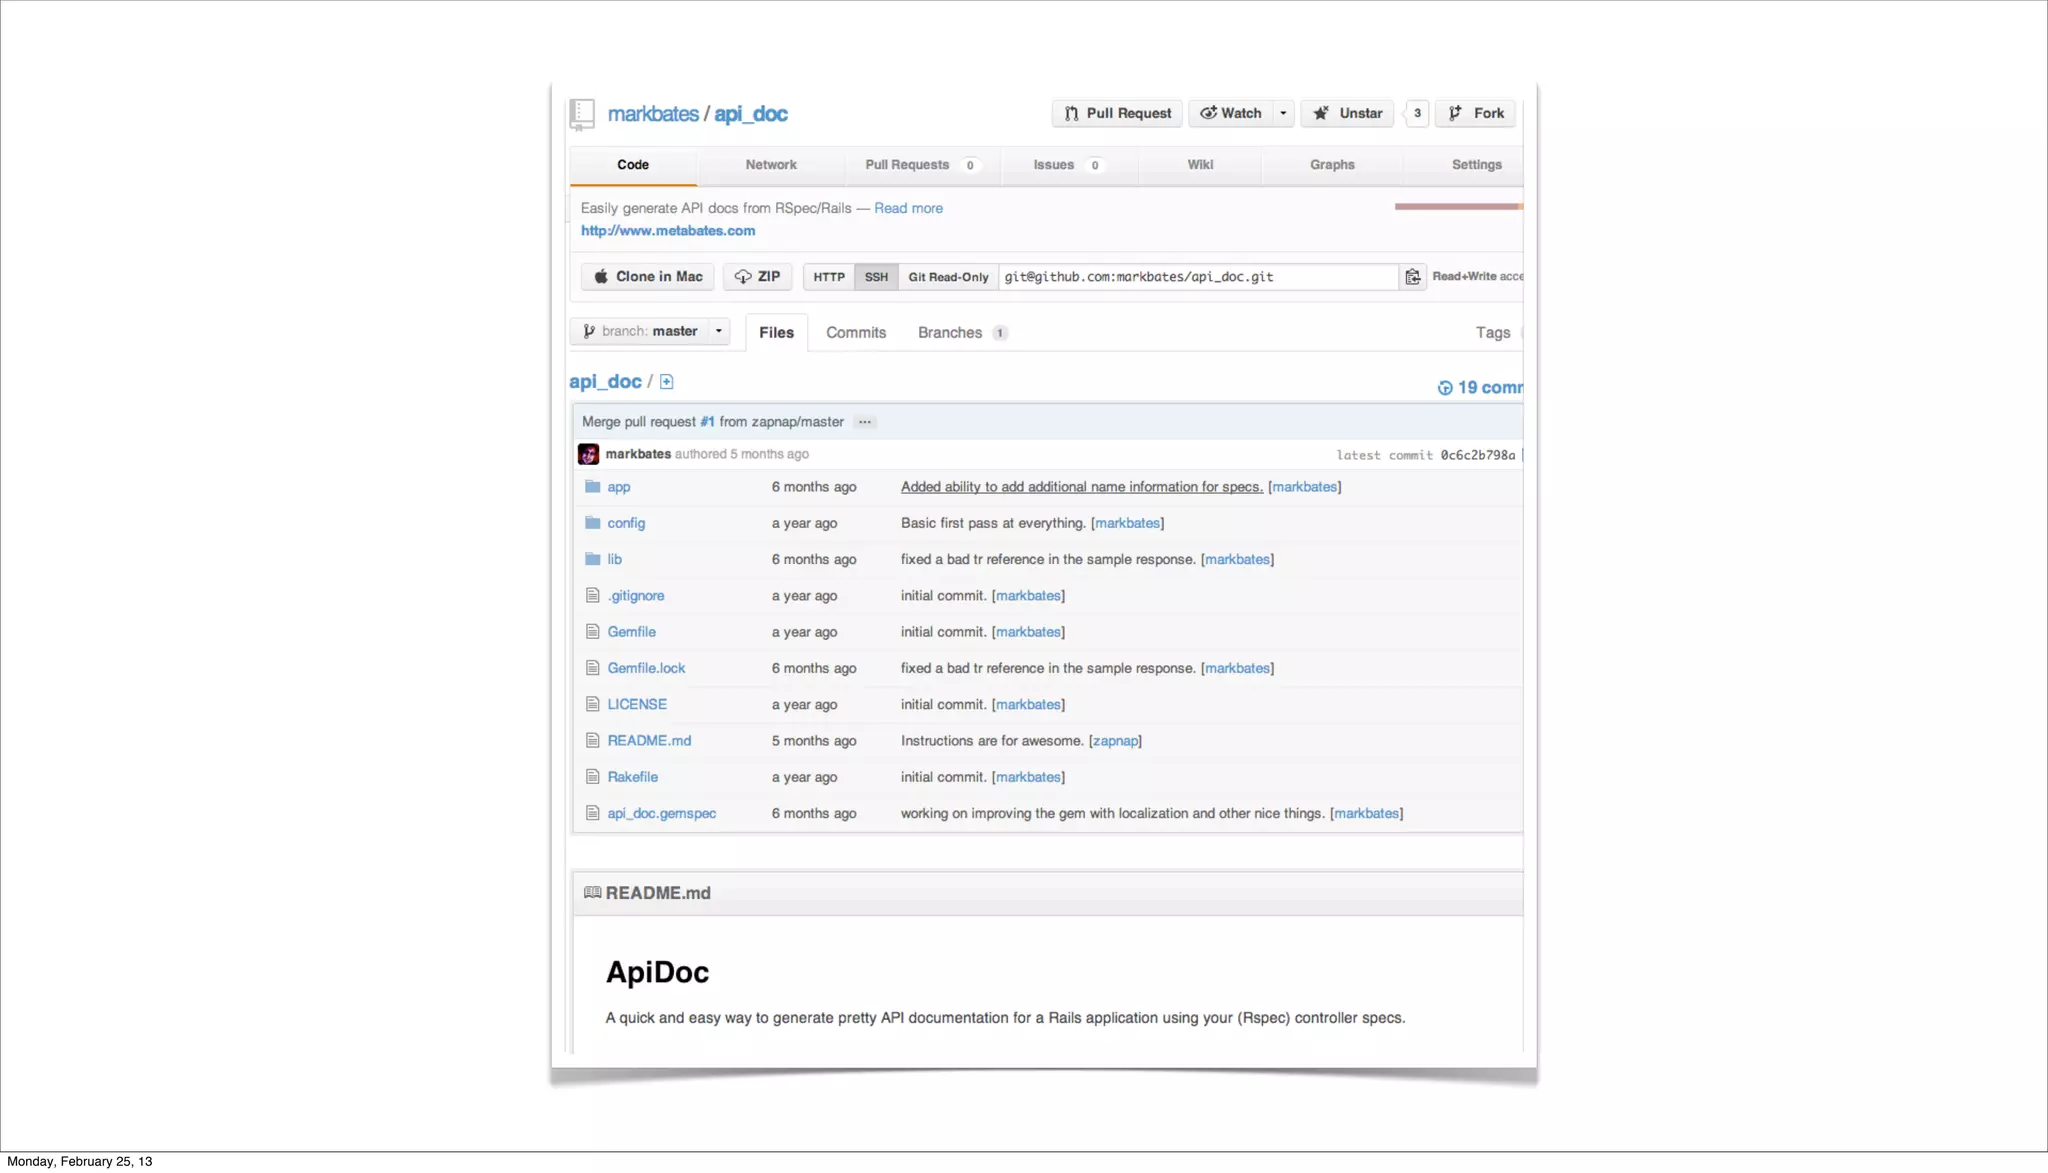The height and width of the screenshot is (1173, 2048).
Task: Toggle the Unstar button
Action: pyautogui.click(x=1347, y=113)
